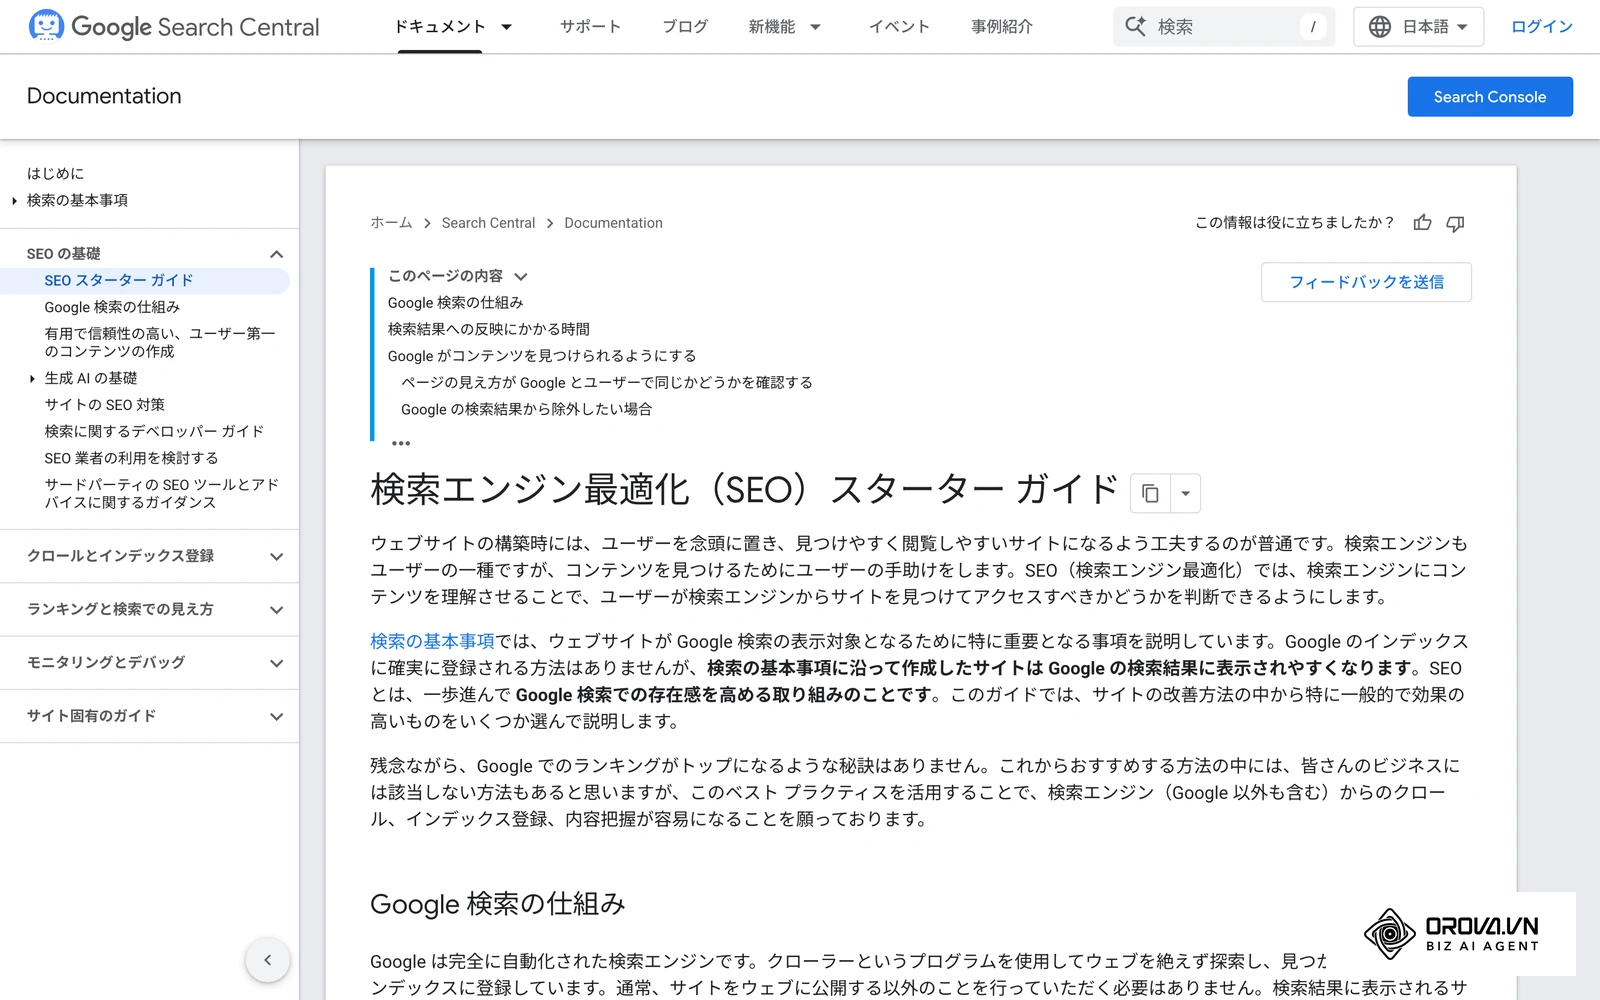
Task: Open the ドキュメント dropdown arrow
Action: 507,27
